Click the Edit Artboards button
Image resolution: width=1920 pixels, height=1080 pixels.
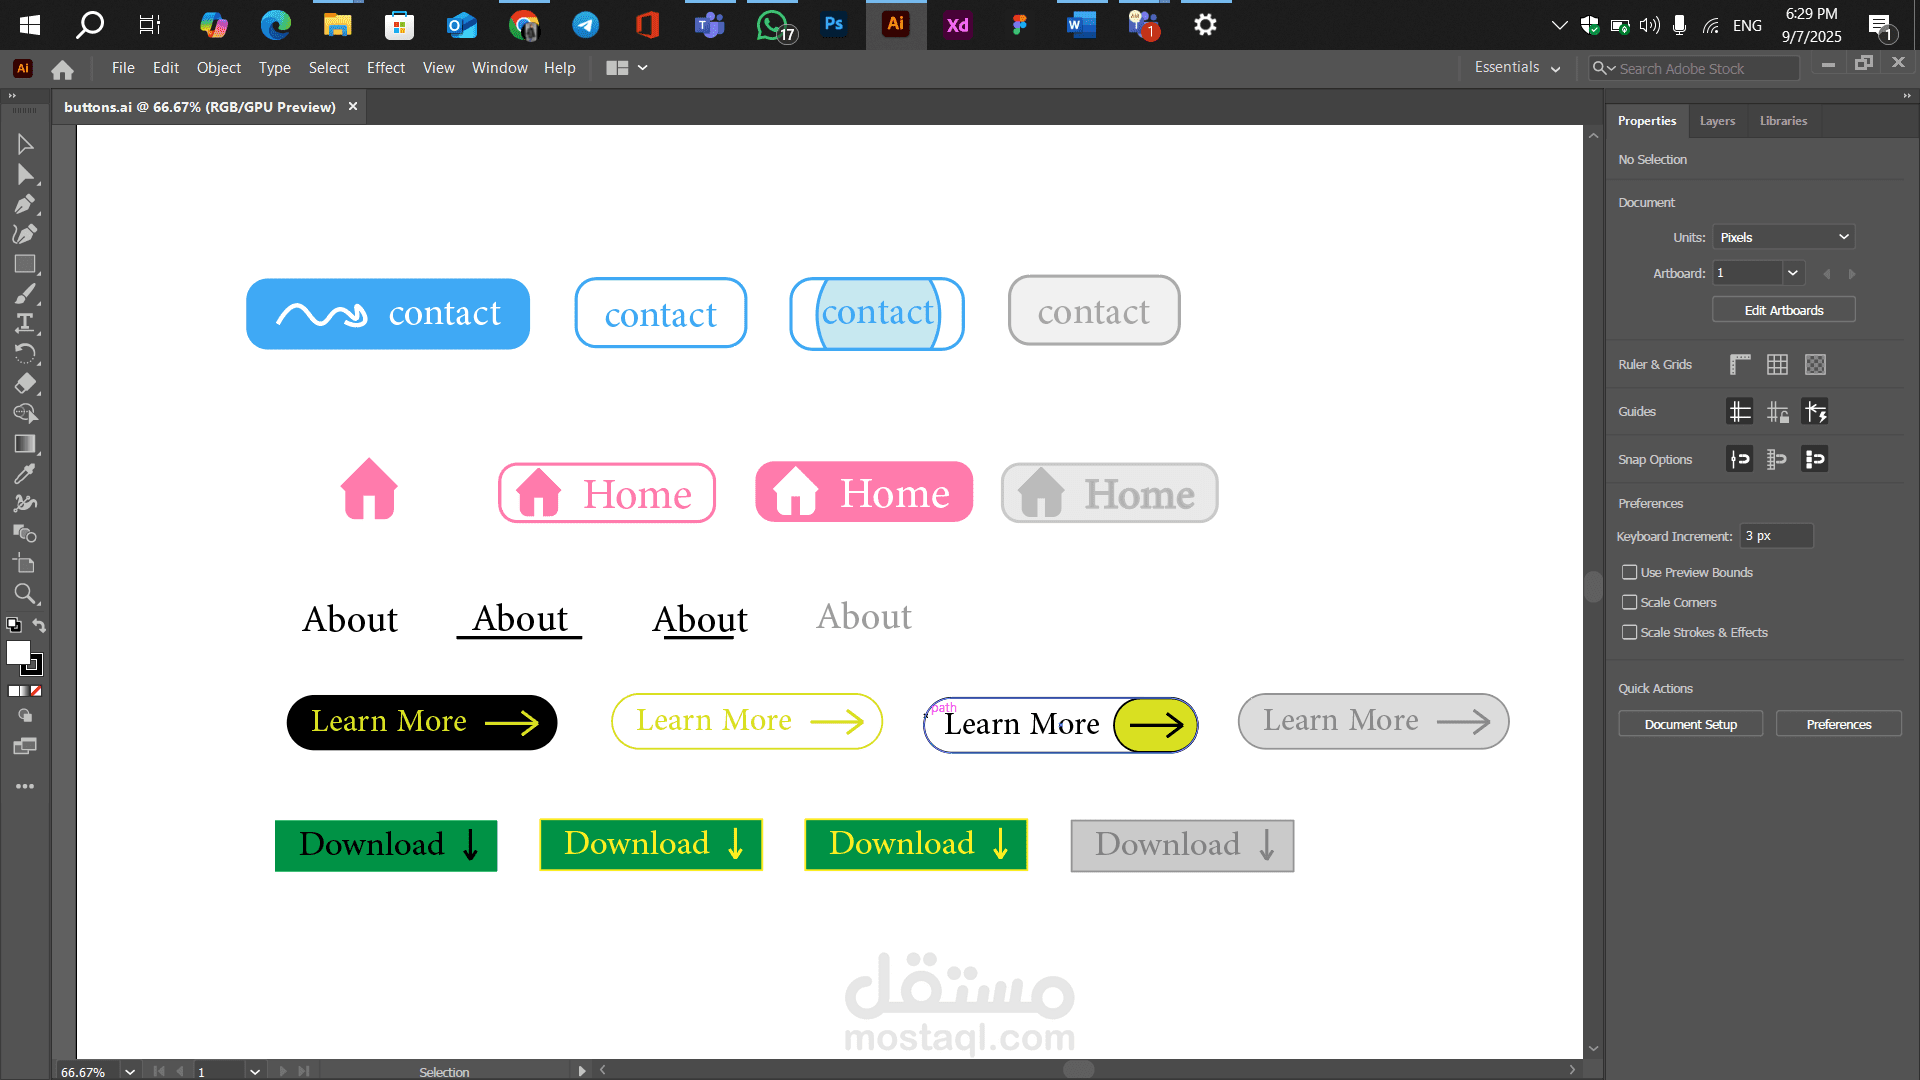[1783, 310]
